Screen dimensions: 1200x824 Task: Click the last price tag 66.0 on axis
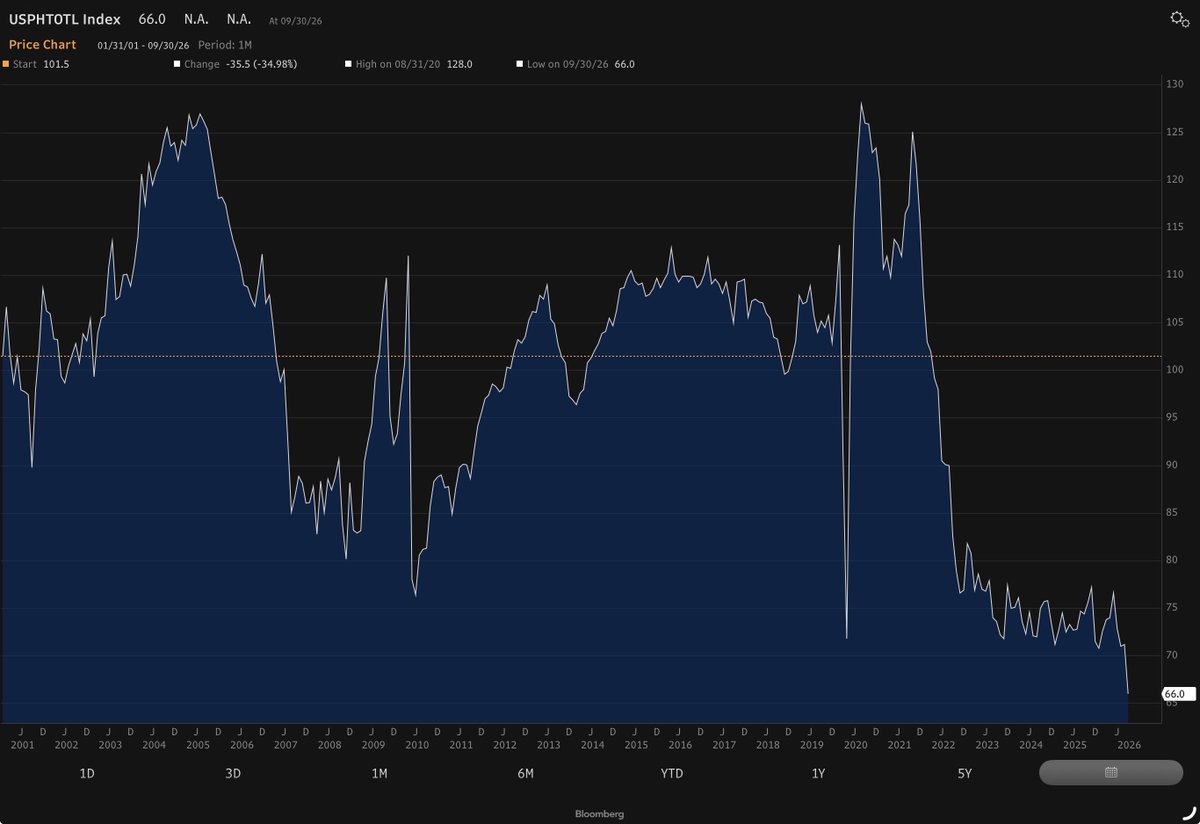[x=1177, y=693]
